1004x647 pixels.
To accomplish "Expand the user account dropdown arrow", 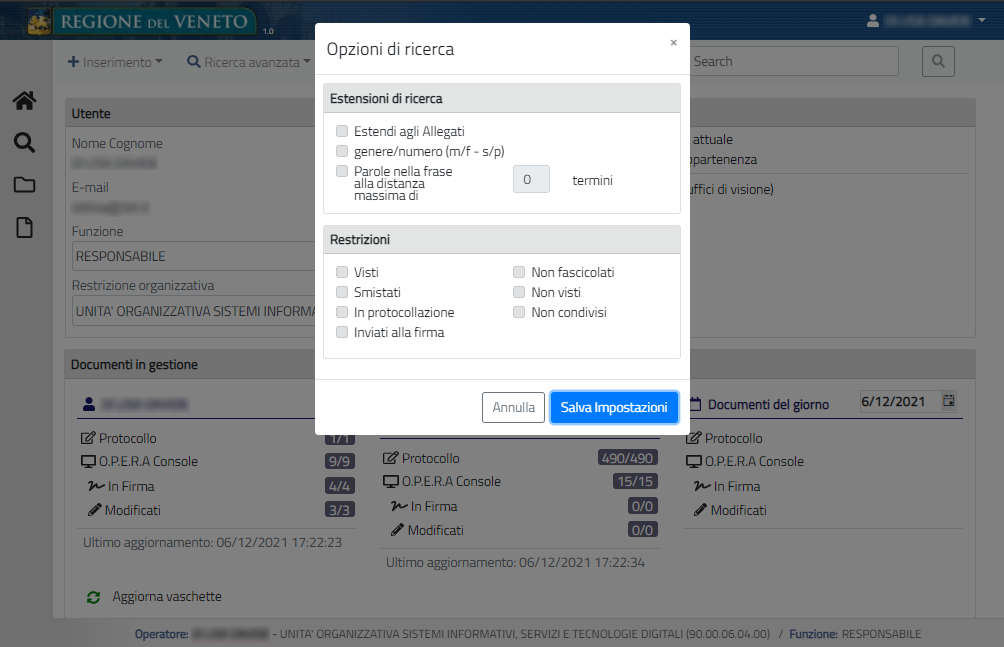I will pos(982,20).
